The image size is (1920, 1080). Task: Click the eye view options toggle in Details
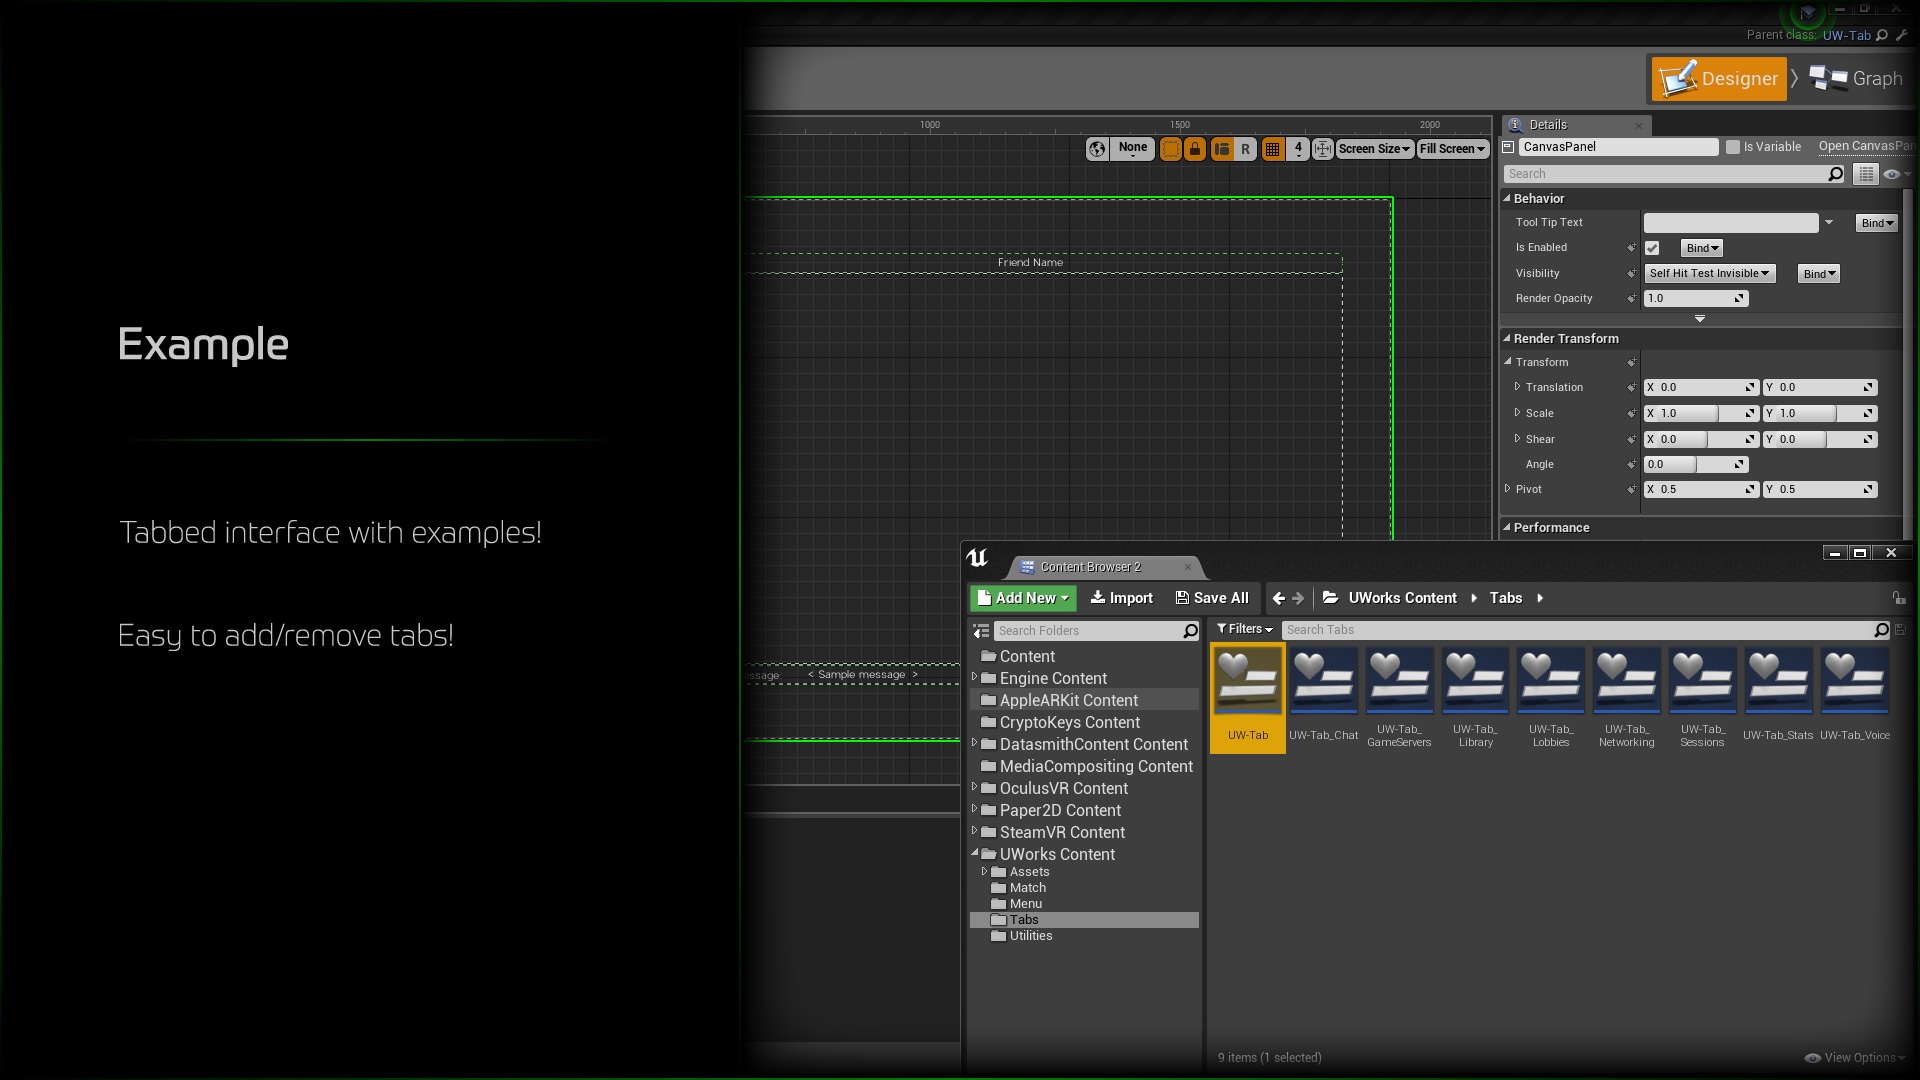1893,174
